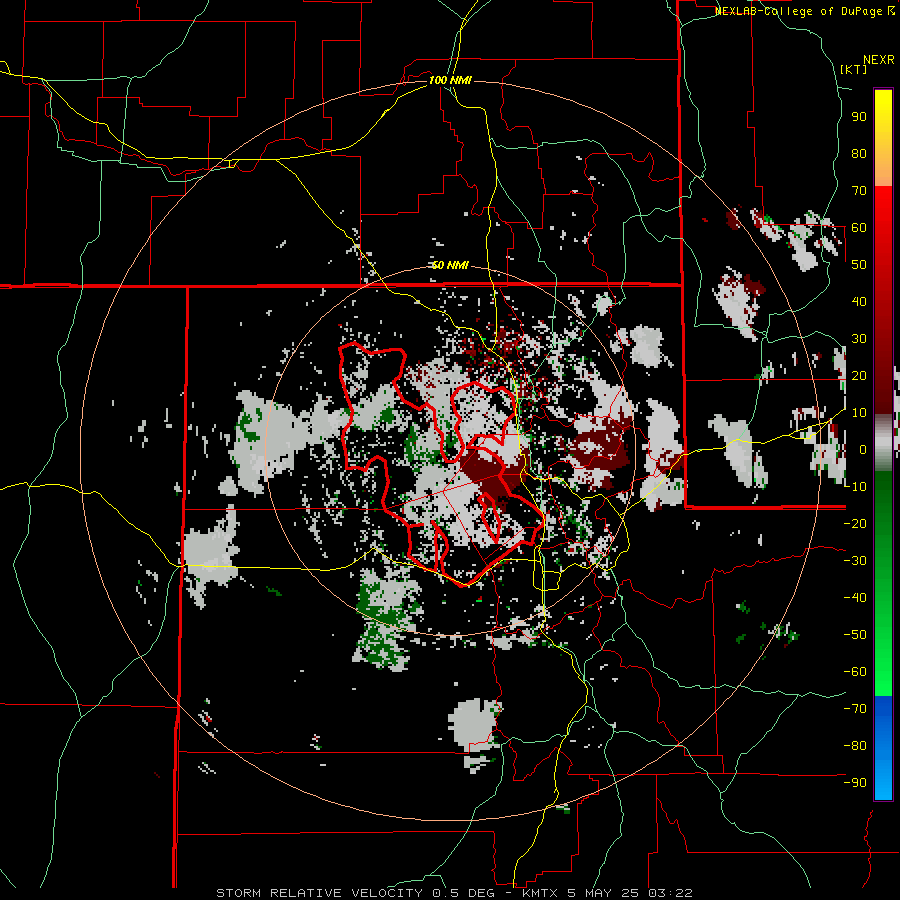Click the 100 NMI range ring label

[450, 80]
